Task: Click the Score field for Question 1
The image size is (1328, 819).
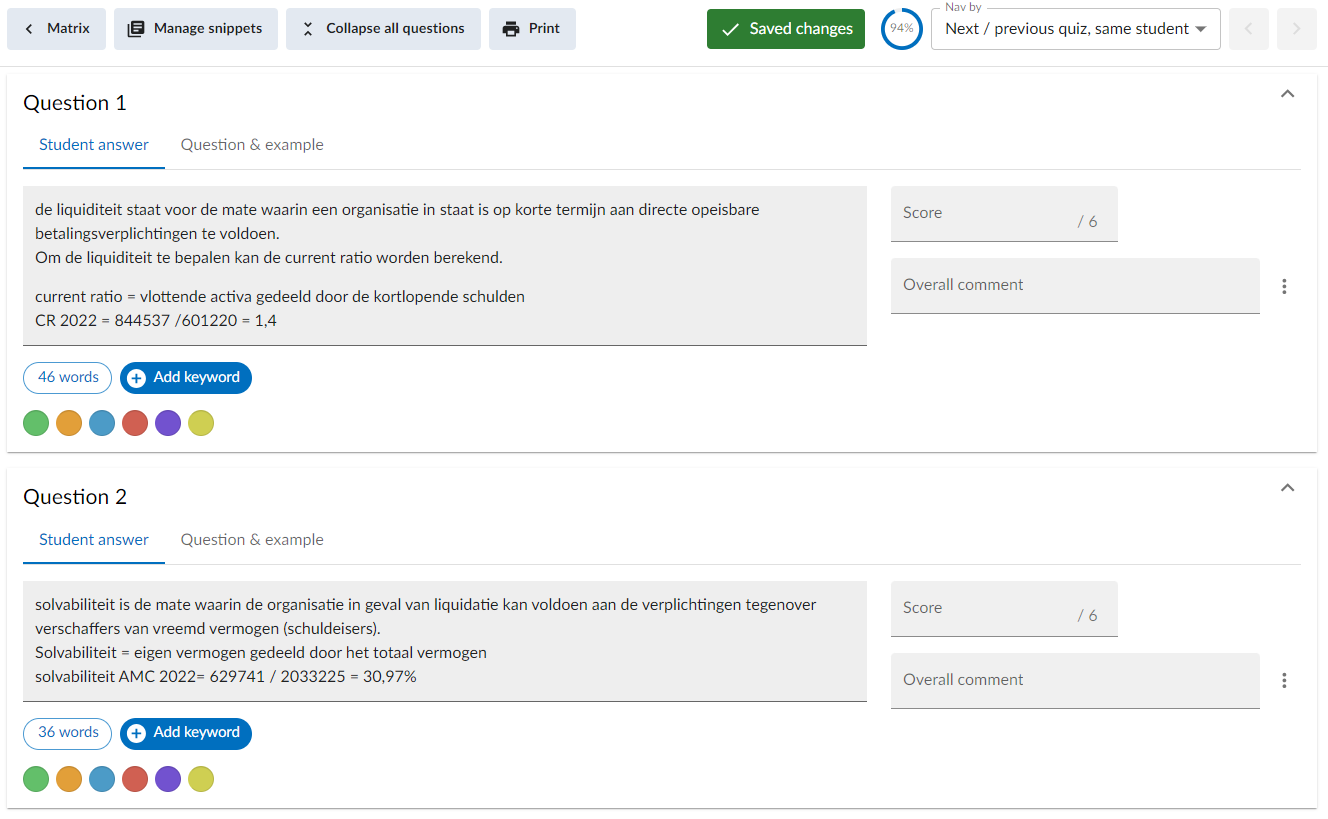Action: coord(1004,213)
